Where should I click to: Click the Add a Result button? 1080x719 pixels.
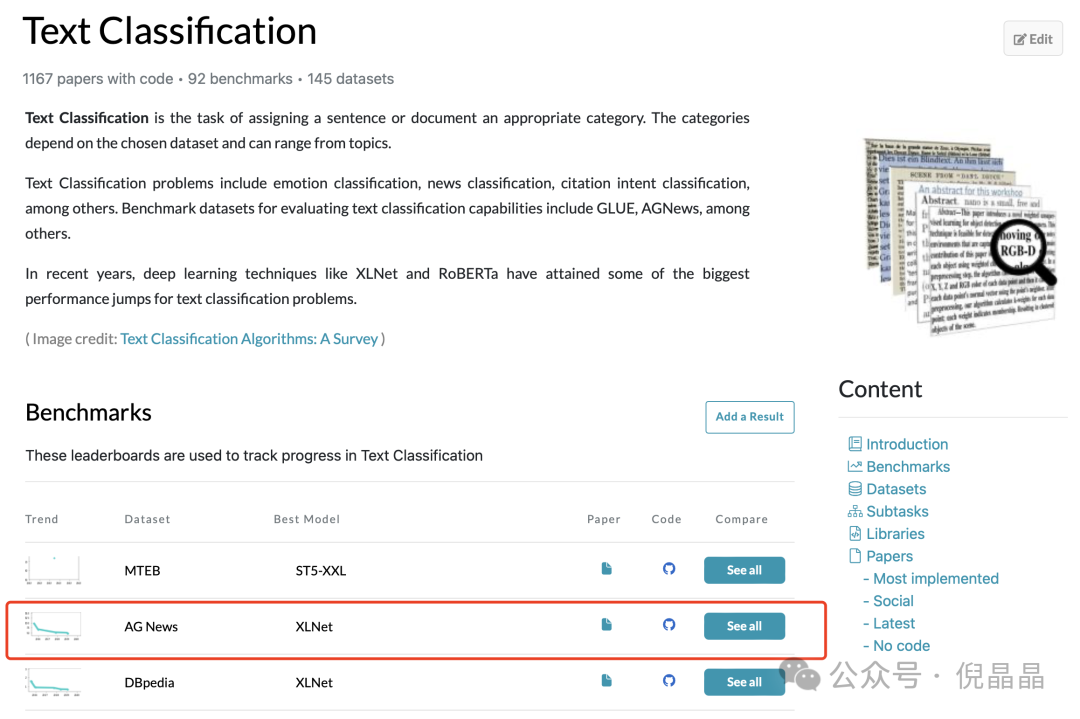pos(749,417)
